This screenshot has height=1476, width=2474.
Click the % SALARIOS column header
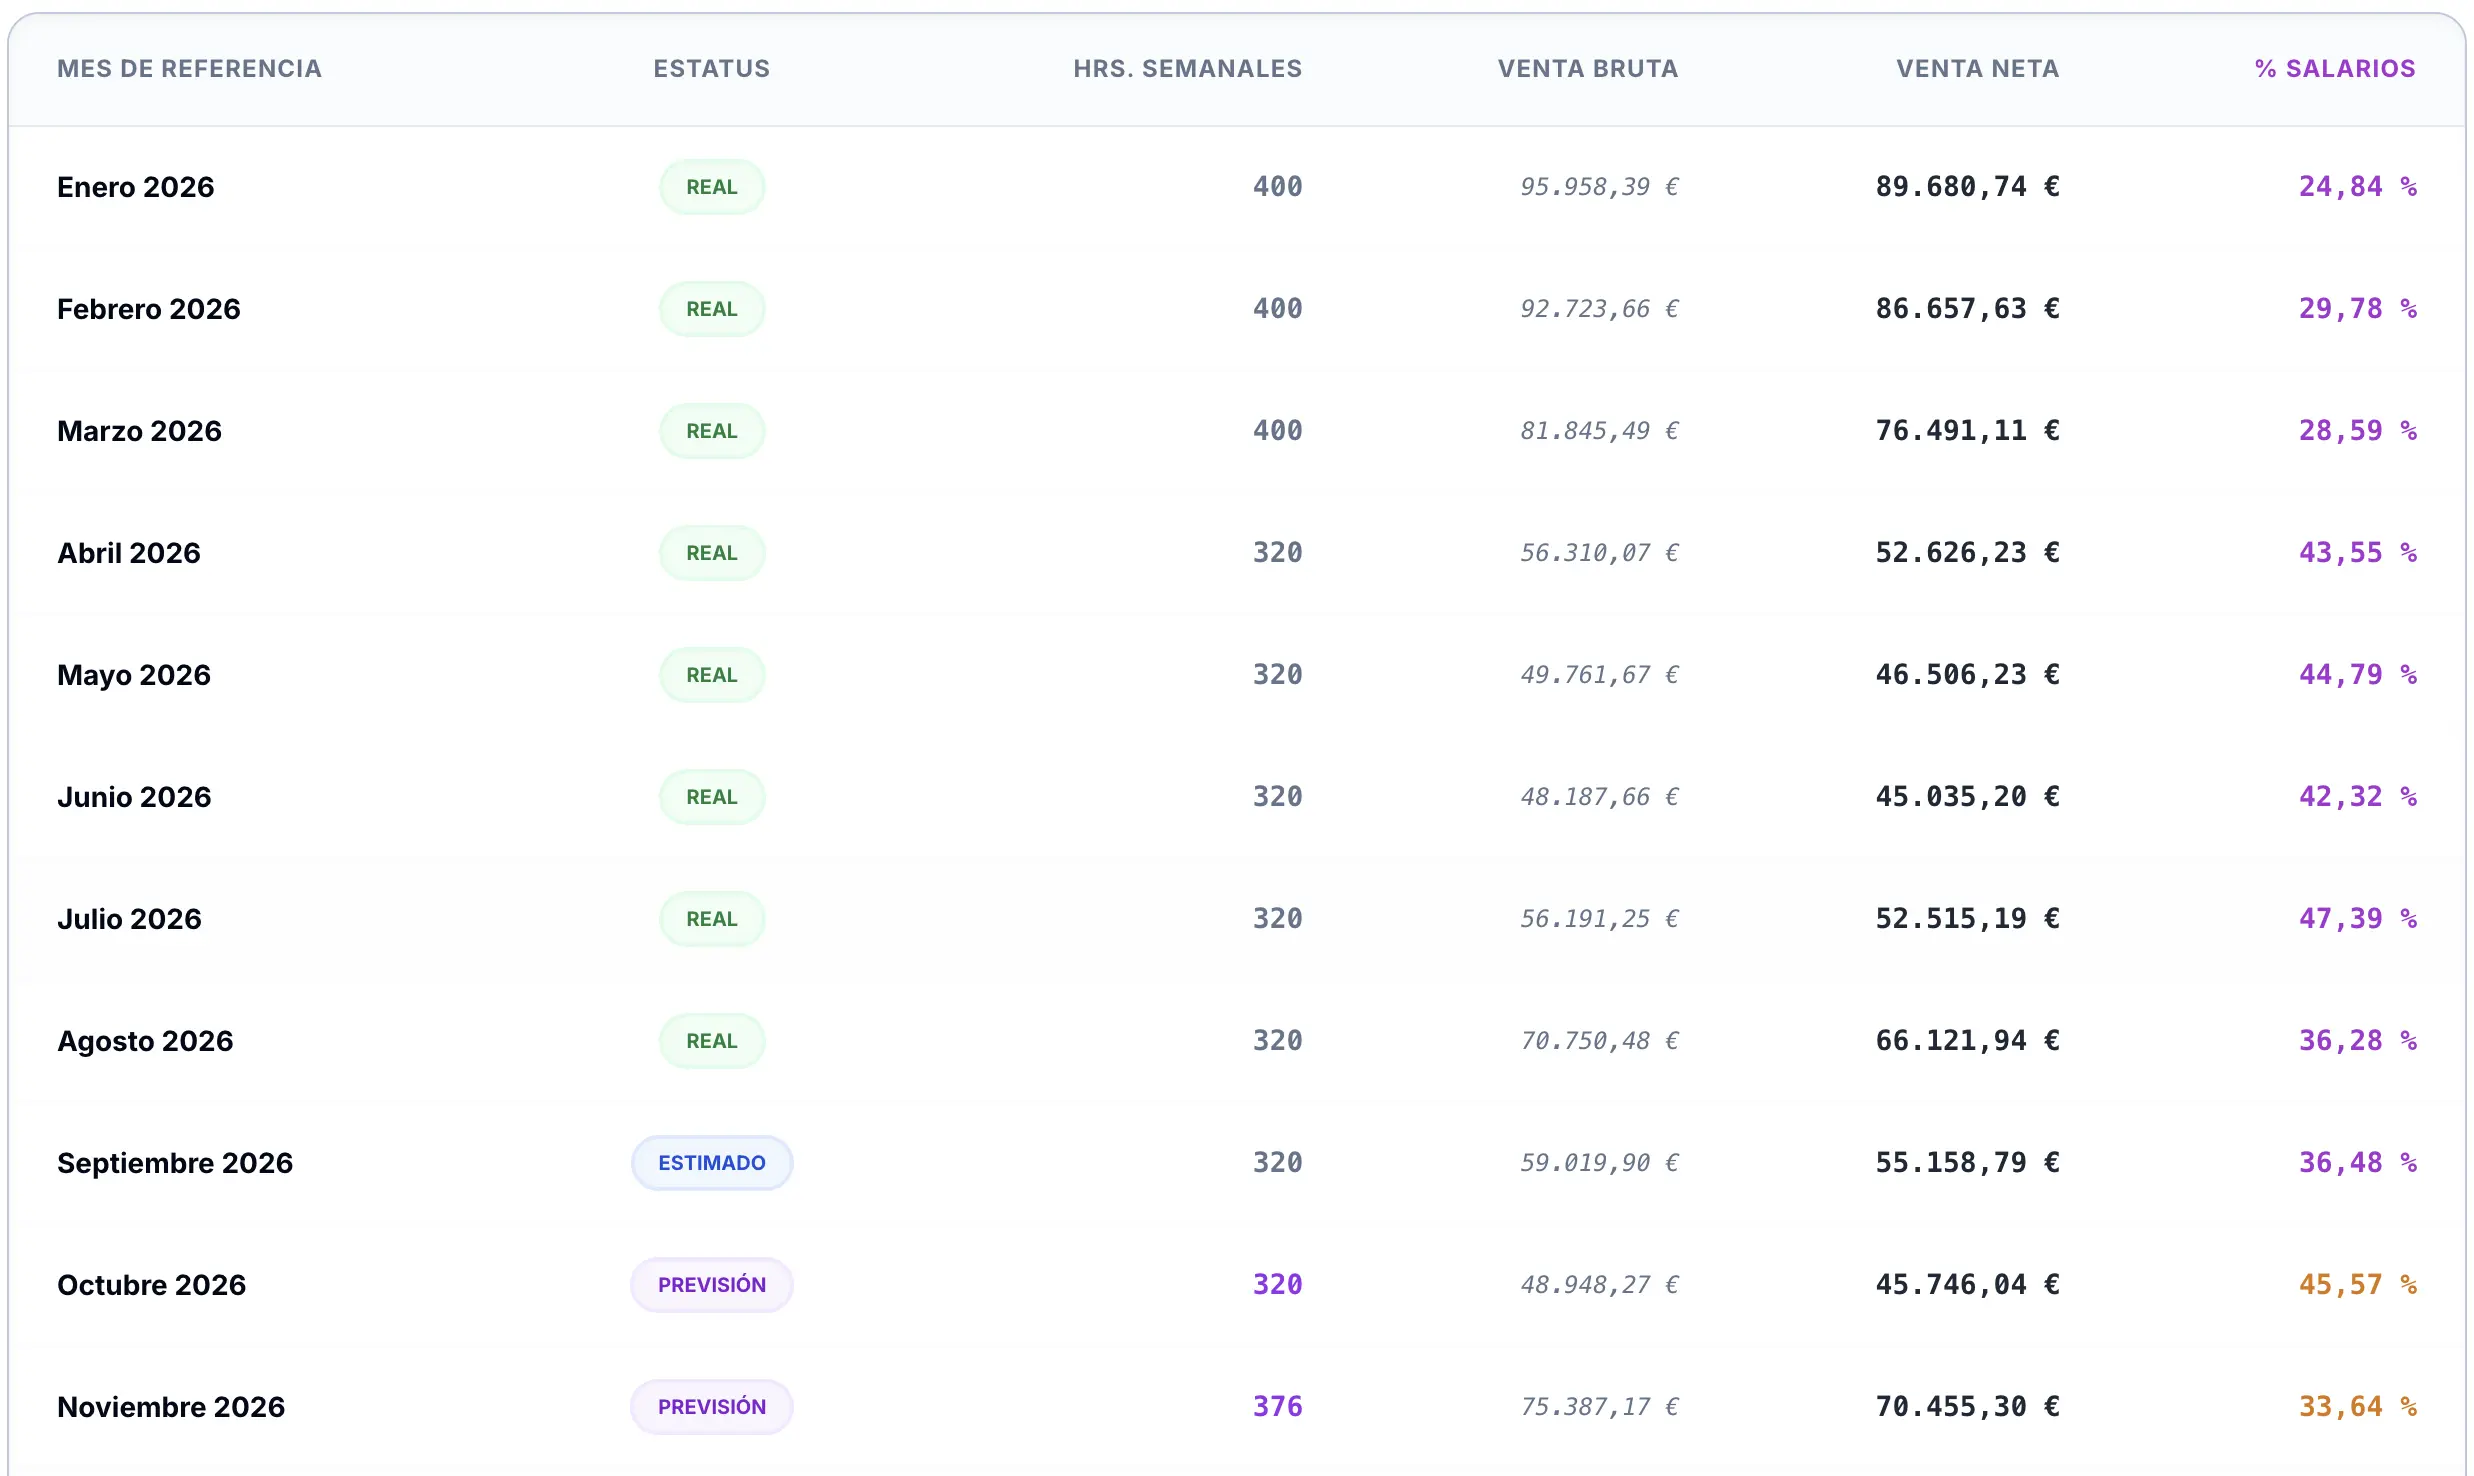click(2334, 69)
